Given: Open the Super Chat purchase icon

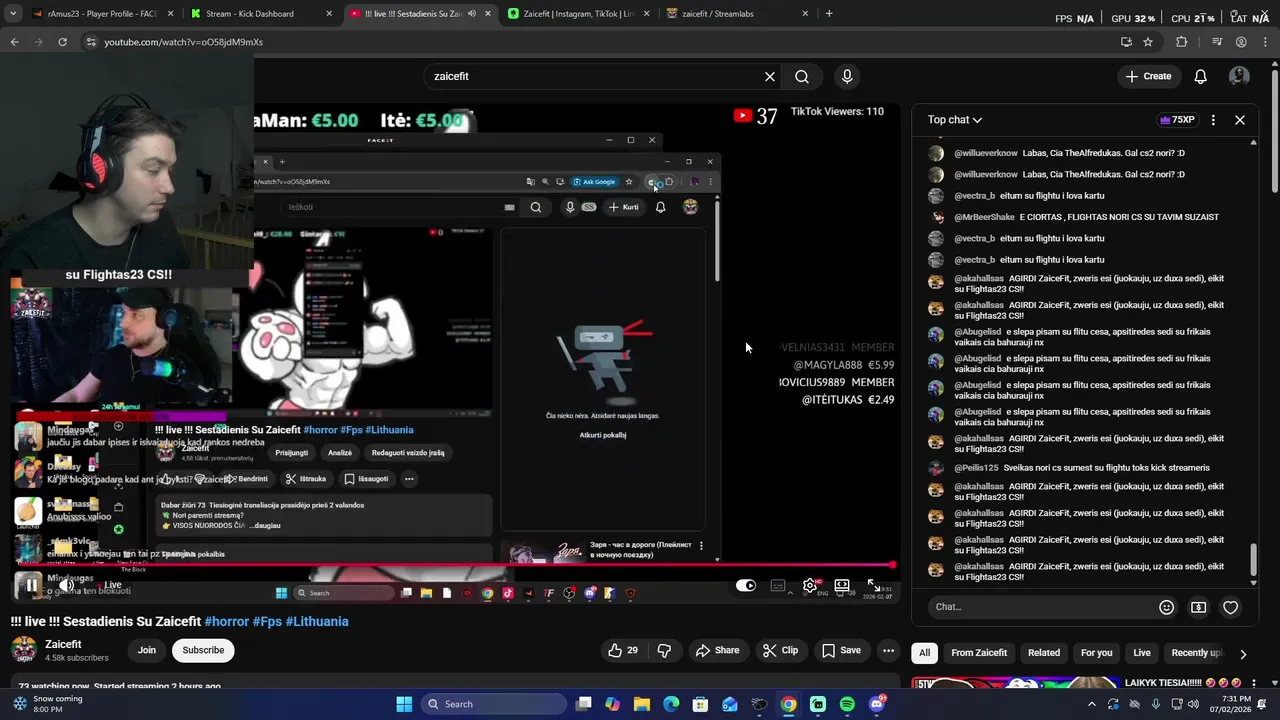Looking at the screenshot, I should [x=1198, y=607].
